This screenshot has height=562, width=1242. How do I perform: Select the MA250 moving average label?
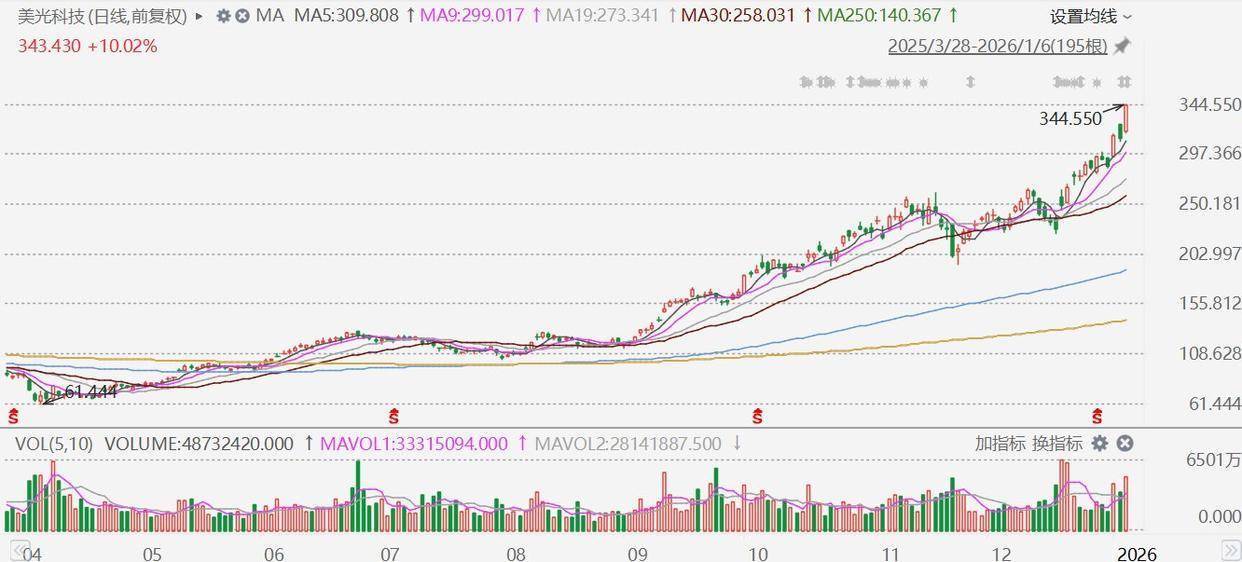point(879,16)
